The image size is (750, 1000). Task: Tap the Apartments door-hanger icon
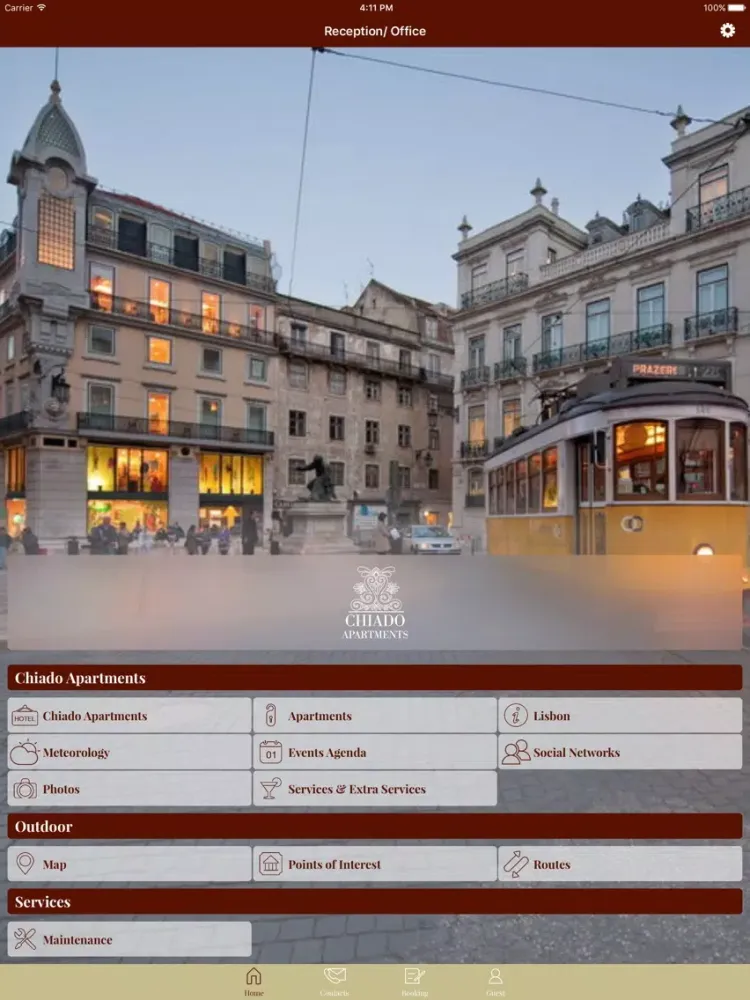click(x=270, y=715)
